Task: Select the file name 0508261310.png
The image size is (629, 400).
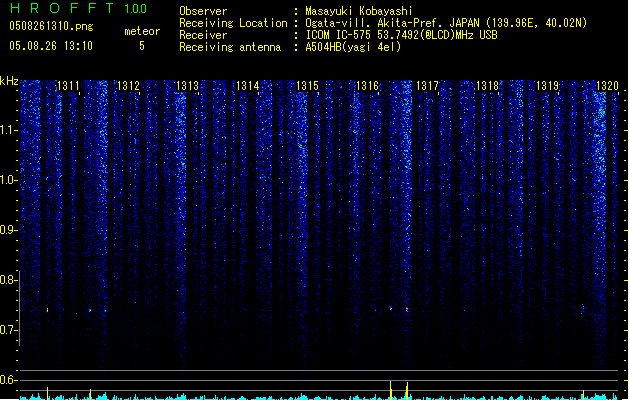Action: coord(51,26)
